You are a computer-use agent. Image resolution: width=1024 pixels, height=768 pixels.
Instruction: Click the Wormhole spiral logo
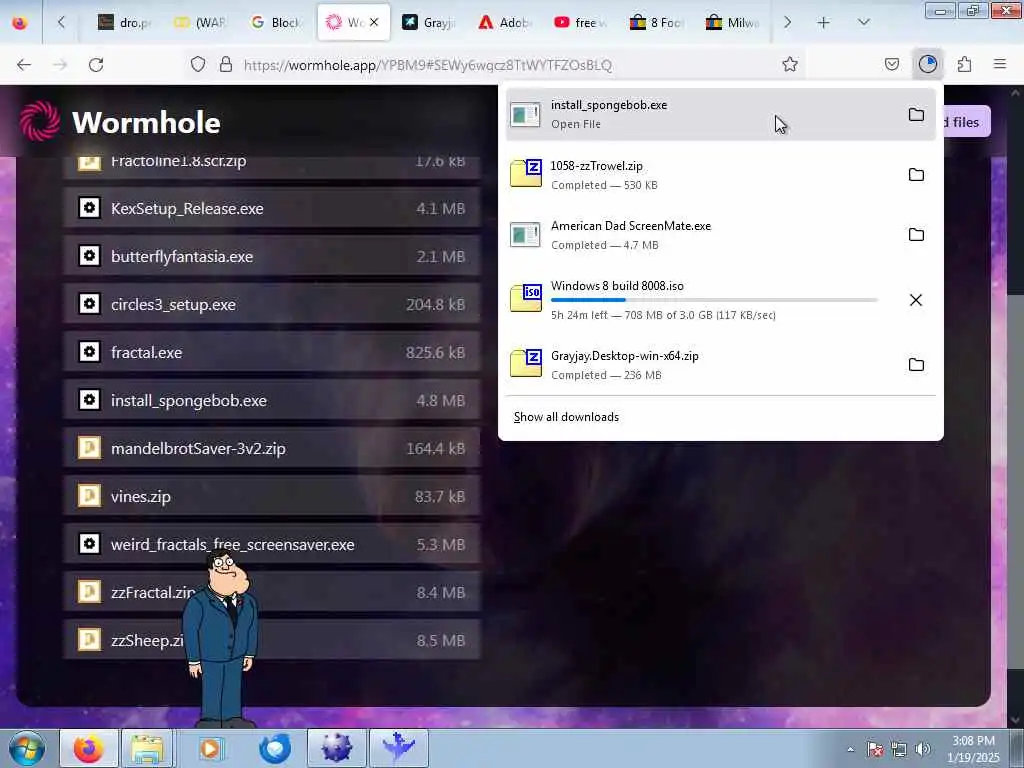pos(40,121)
